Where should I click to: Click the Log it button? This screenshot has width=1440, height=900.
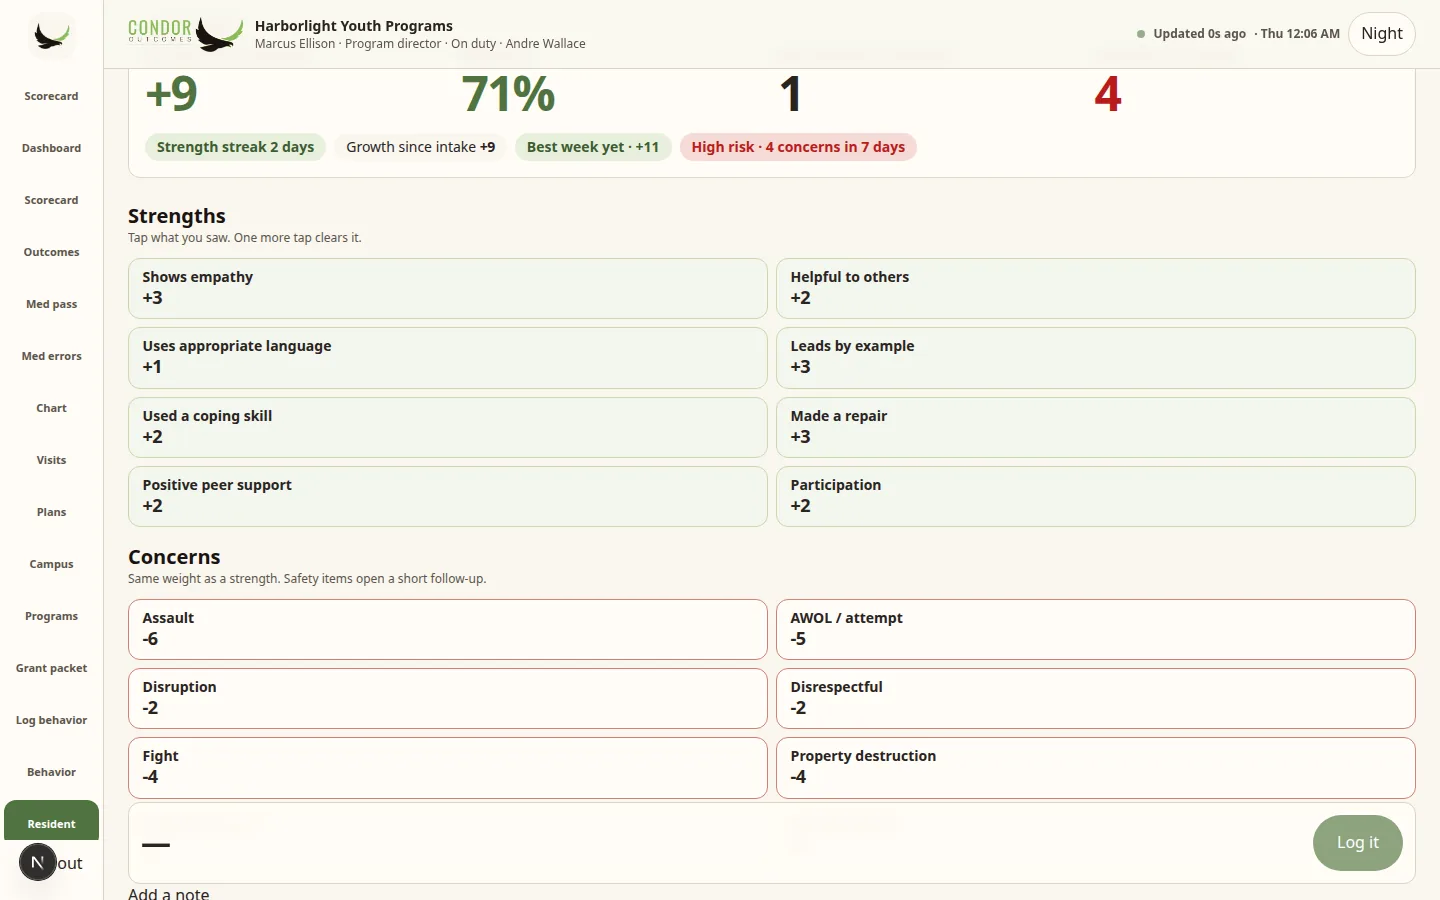(x=1357, y=843)
